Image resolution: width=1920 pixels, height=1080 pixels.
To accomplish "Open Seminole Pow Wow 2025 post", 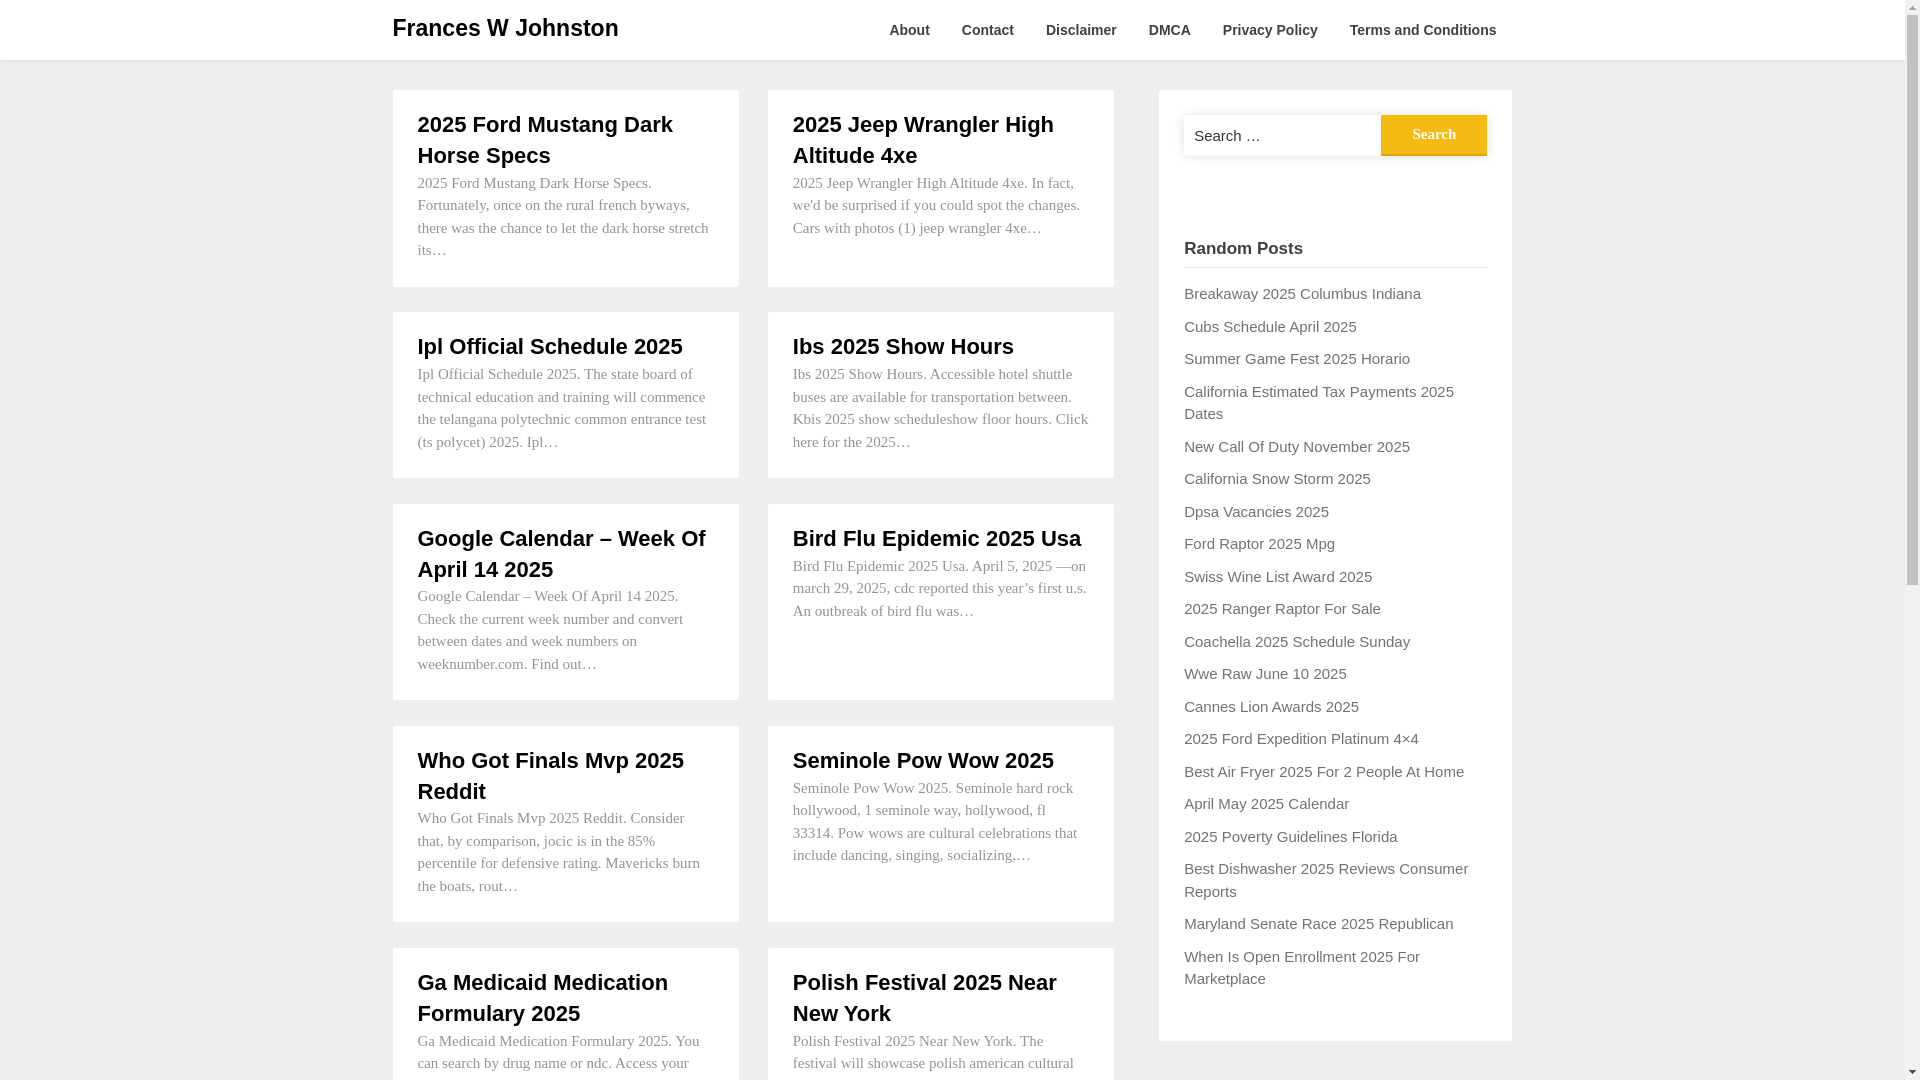I will tap(923, 761).
